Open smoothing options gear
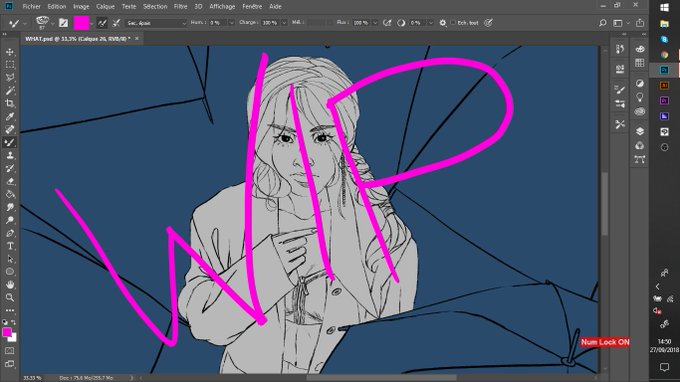The height and width of the screenshot is (382, 680). (443, 23)
